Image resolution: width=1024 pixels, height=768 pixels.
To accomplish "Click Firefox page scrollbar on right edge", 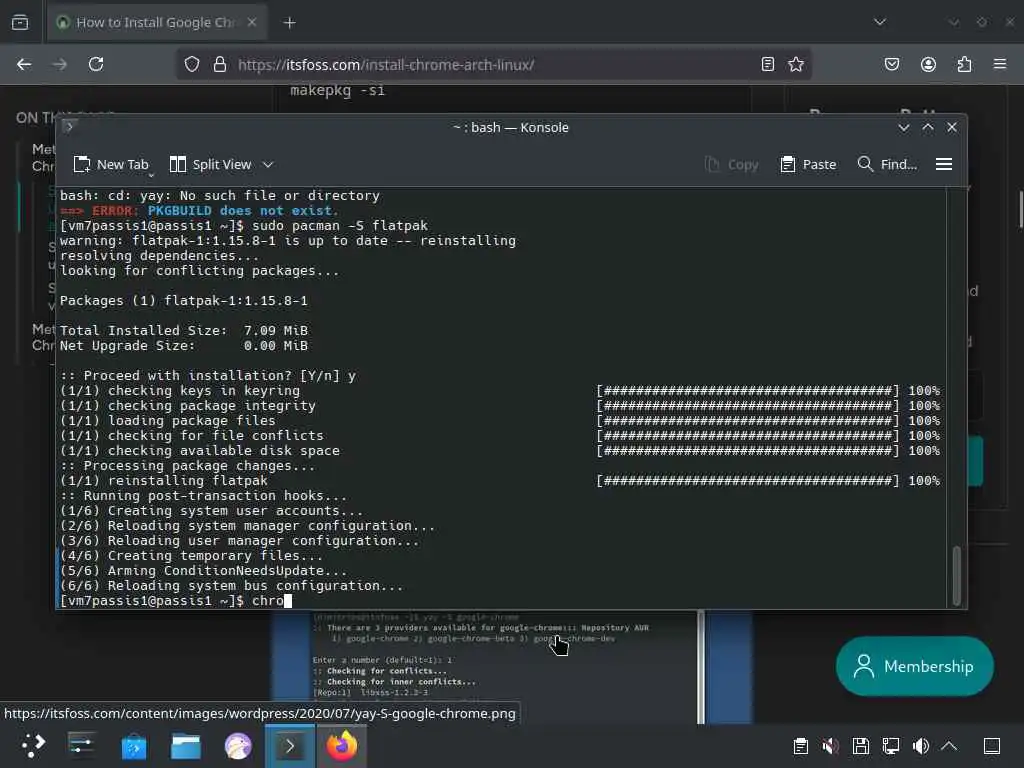I will click(1021, 209).
